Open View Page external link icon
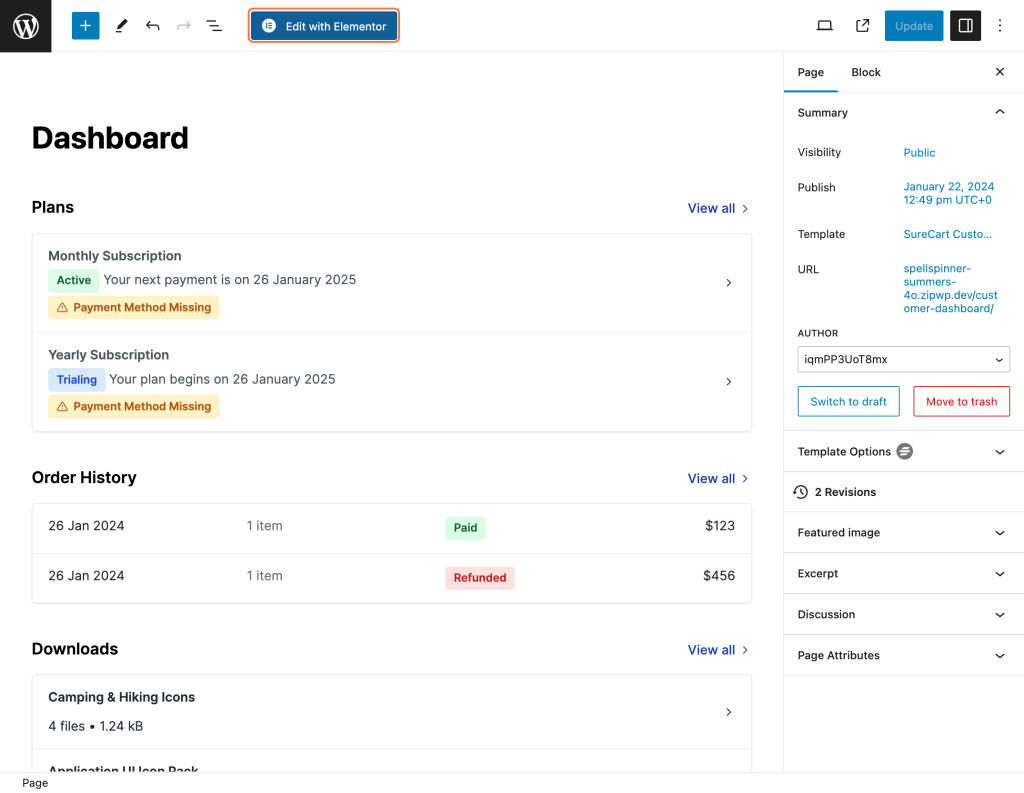This screenshot has height=793, width=1024. point(862,26)
